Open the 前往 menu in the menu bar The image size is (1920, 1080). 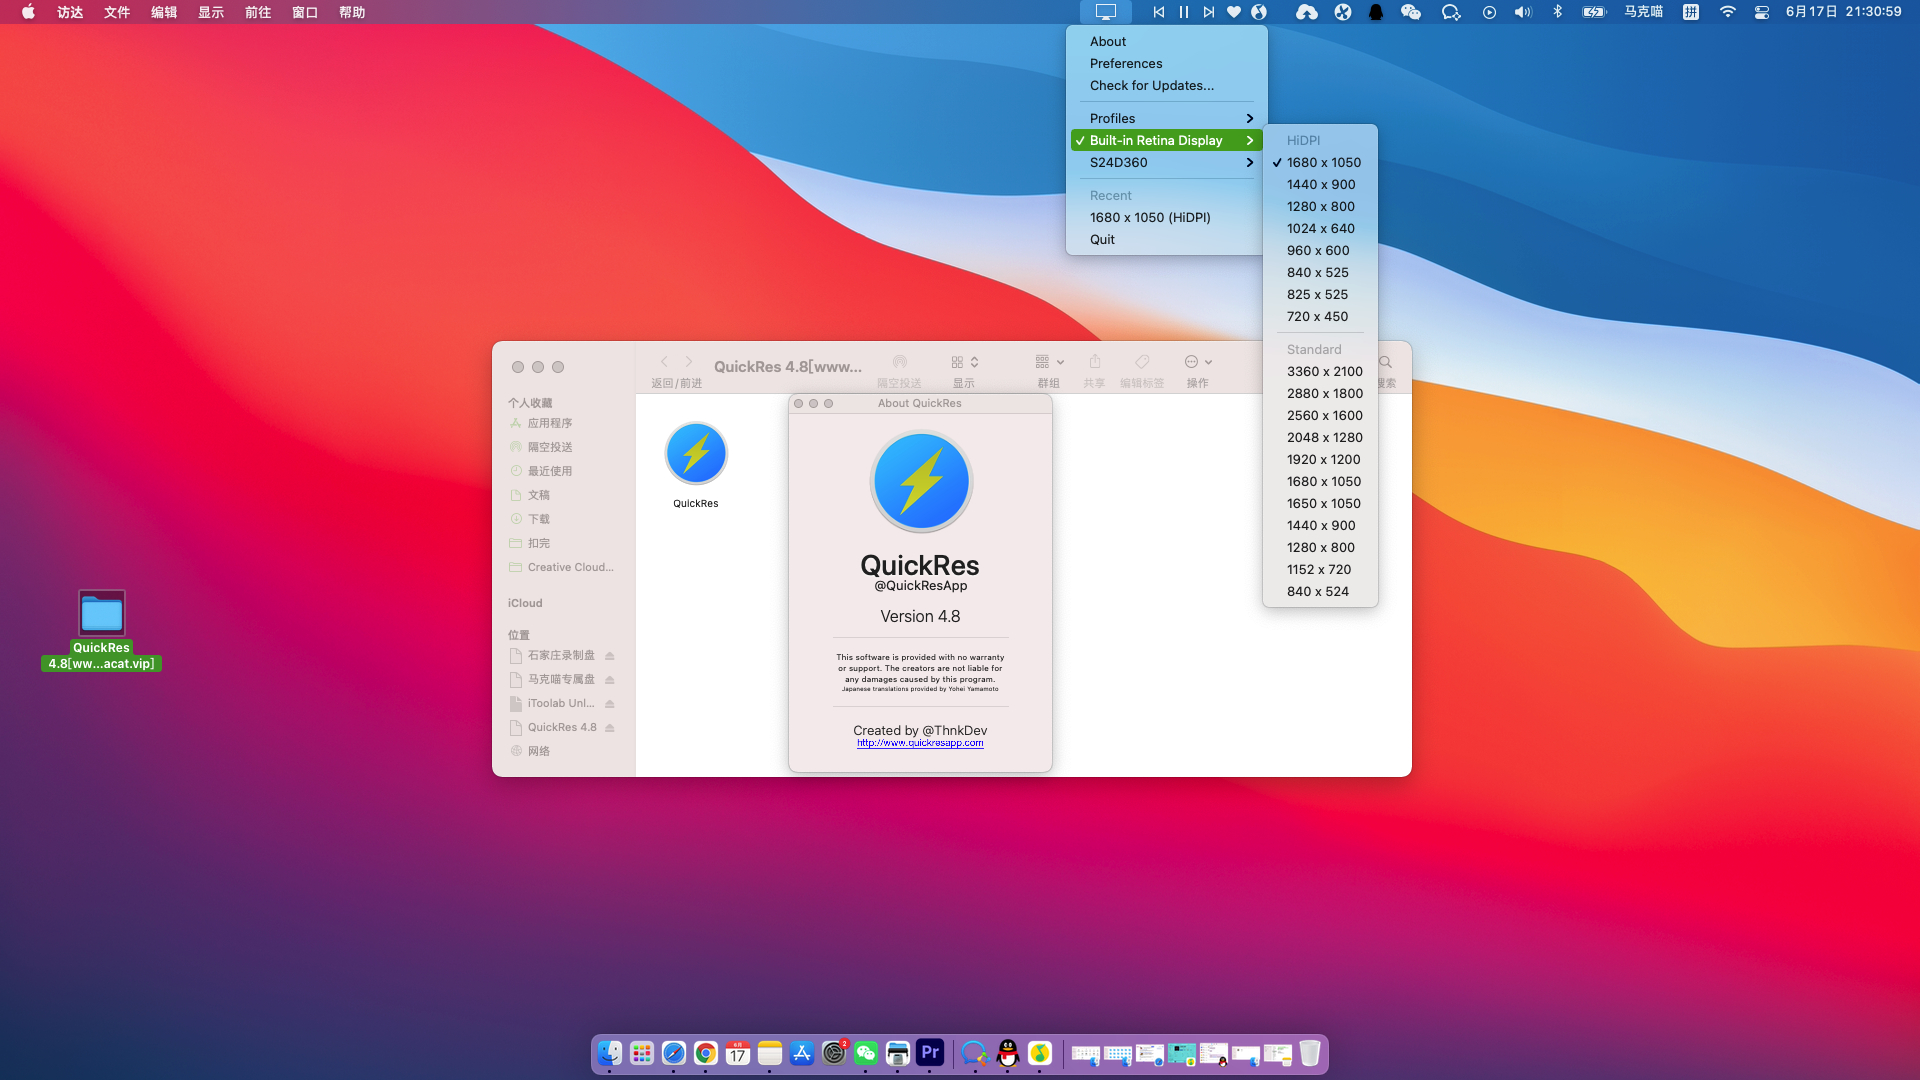point(258,12)
